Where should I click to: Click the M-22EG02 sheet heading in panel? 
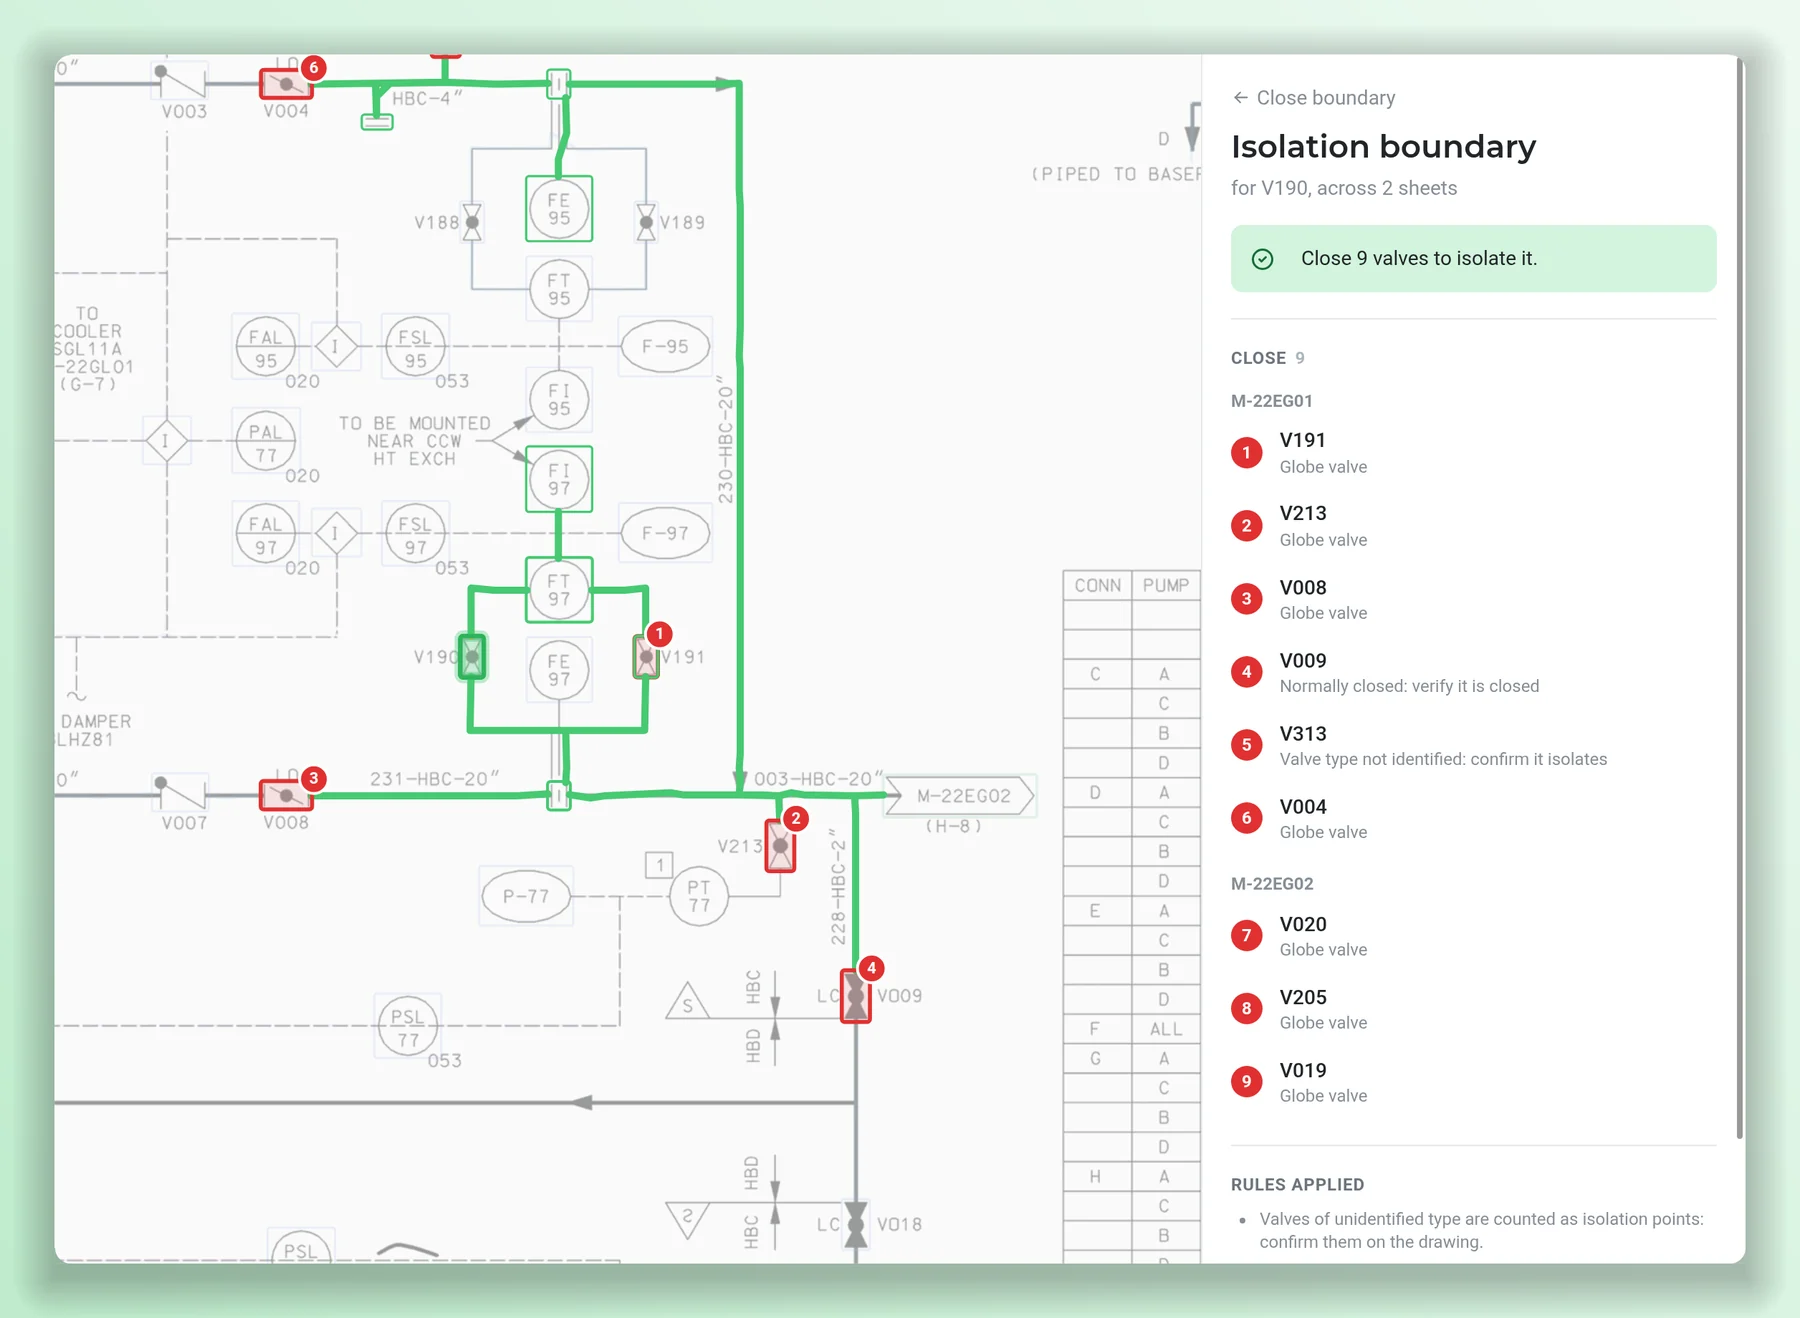pos(1272,884)
